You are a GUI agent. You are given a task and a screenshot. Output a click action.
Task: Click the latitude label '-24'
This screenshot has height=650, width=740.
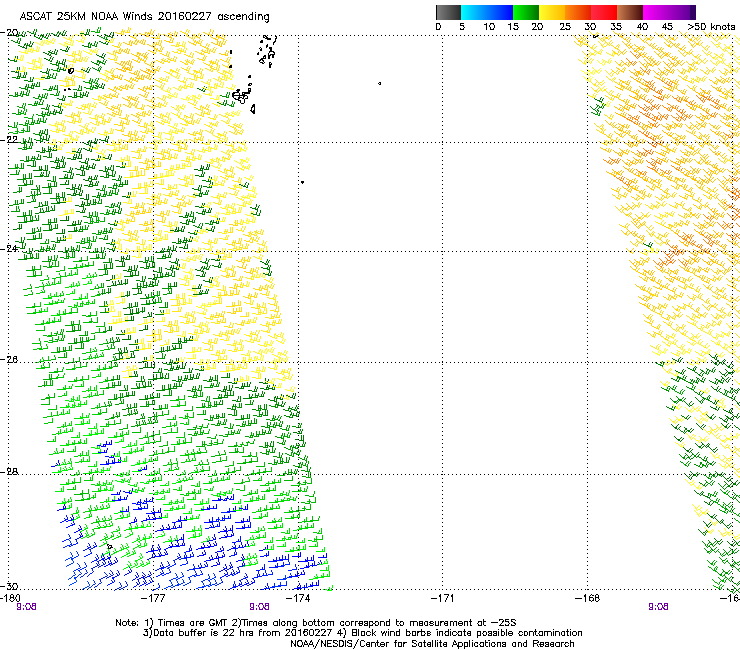click(9, 249)
